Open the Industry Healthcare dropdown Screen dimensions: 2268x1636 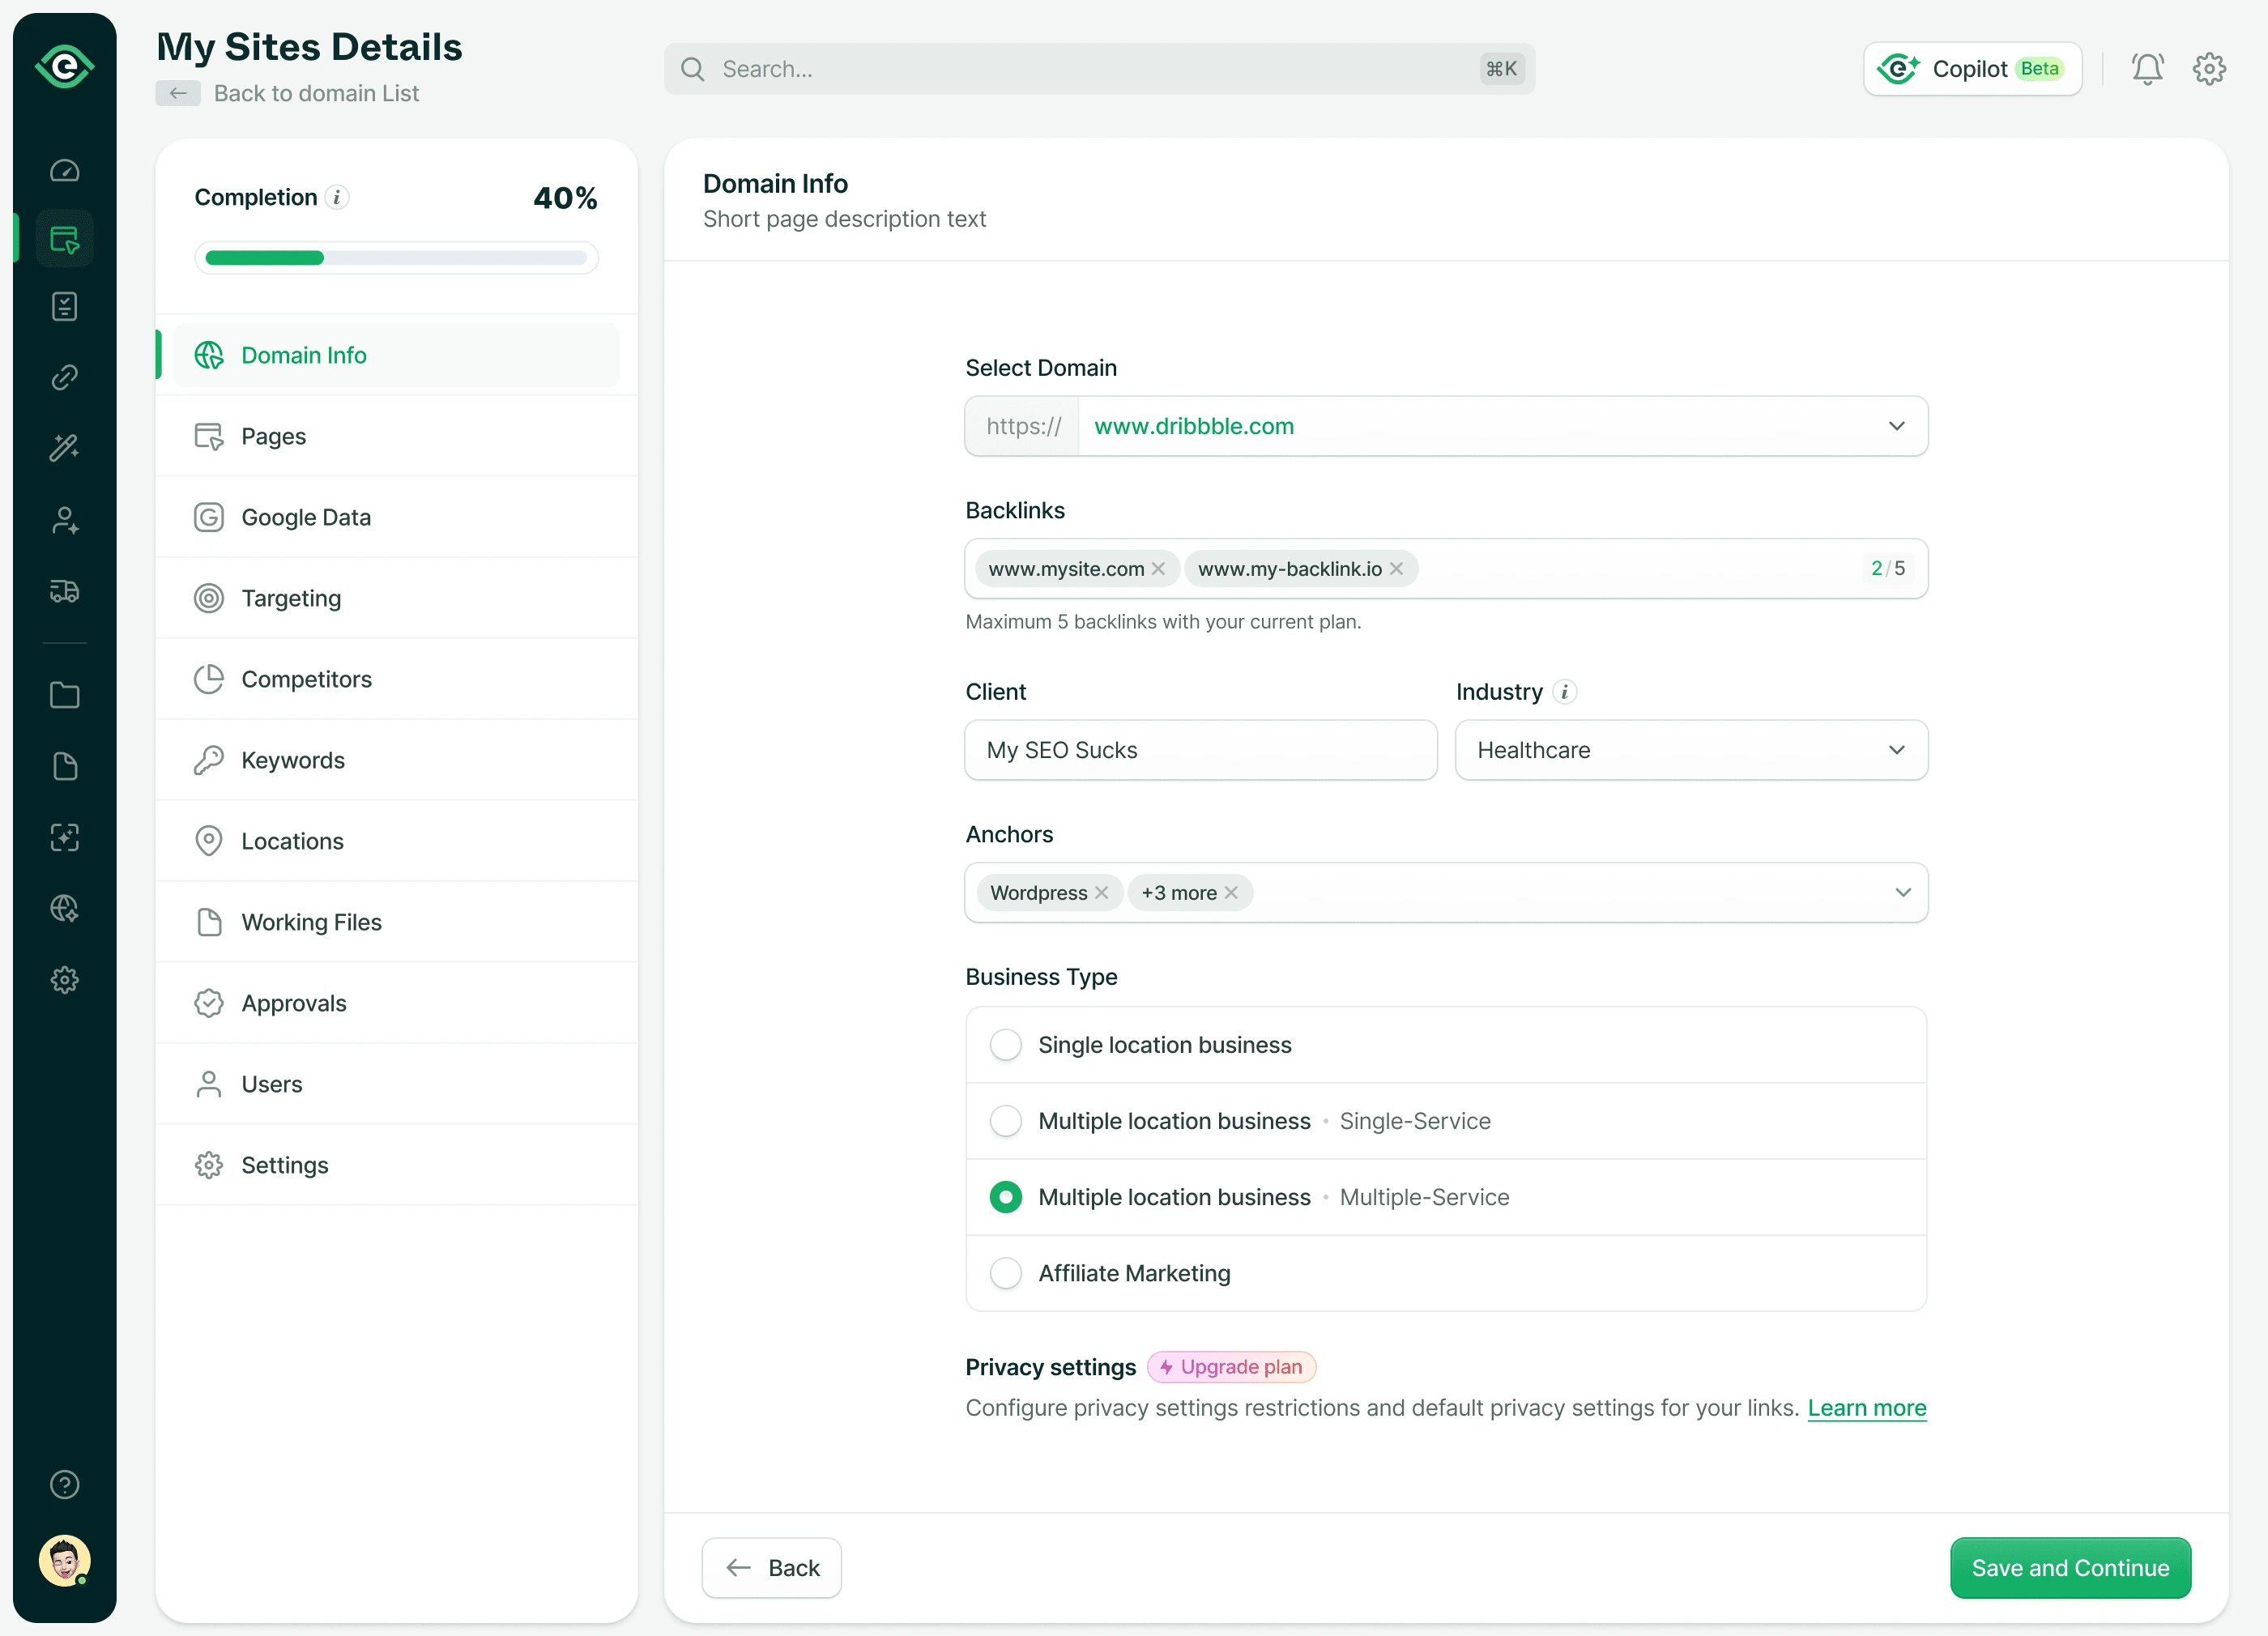pyautogui.click(x=1896, y=750)
